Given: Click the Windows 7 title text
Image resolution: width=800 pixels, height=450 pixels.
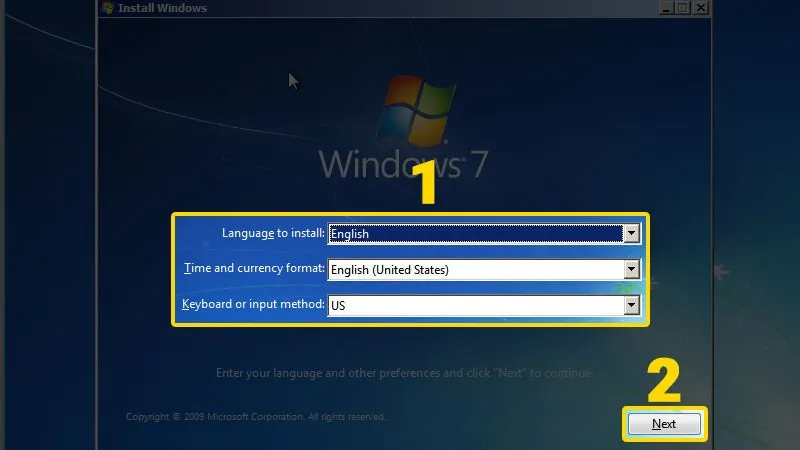Looking at the screenshot, I should click(403, 162).
